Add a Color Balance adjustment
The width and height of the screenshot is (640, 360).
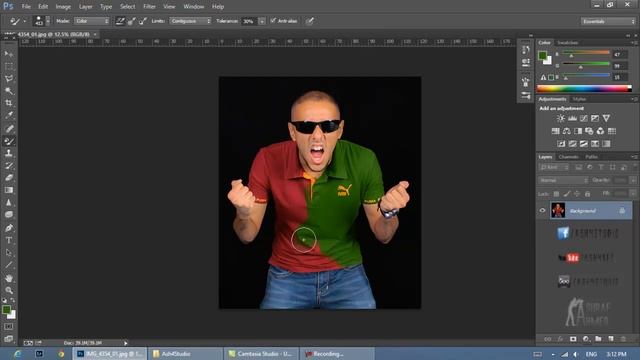click(567, 131)
